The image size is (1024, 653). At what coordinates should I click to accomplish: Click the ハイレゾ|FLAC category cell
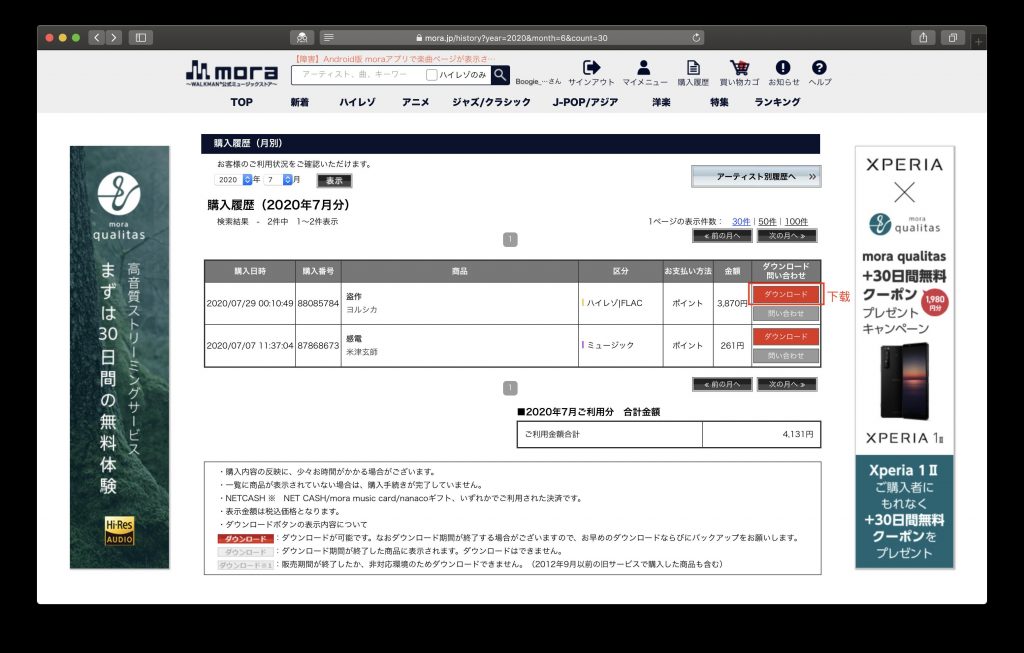[x=620, y=303]
